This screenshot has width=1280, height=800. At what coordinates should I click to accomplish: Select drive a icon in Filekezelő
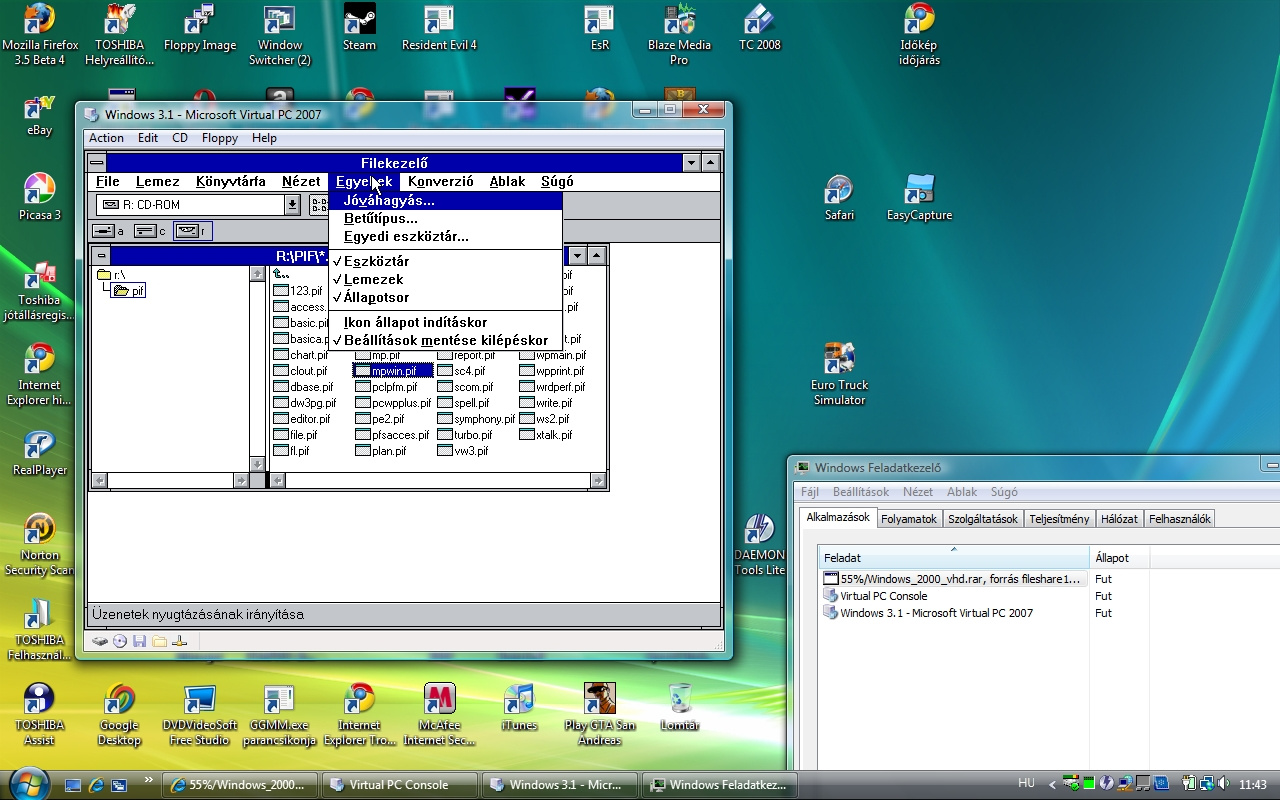(108, 231)
